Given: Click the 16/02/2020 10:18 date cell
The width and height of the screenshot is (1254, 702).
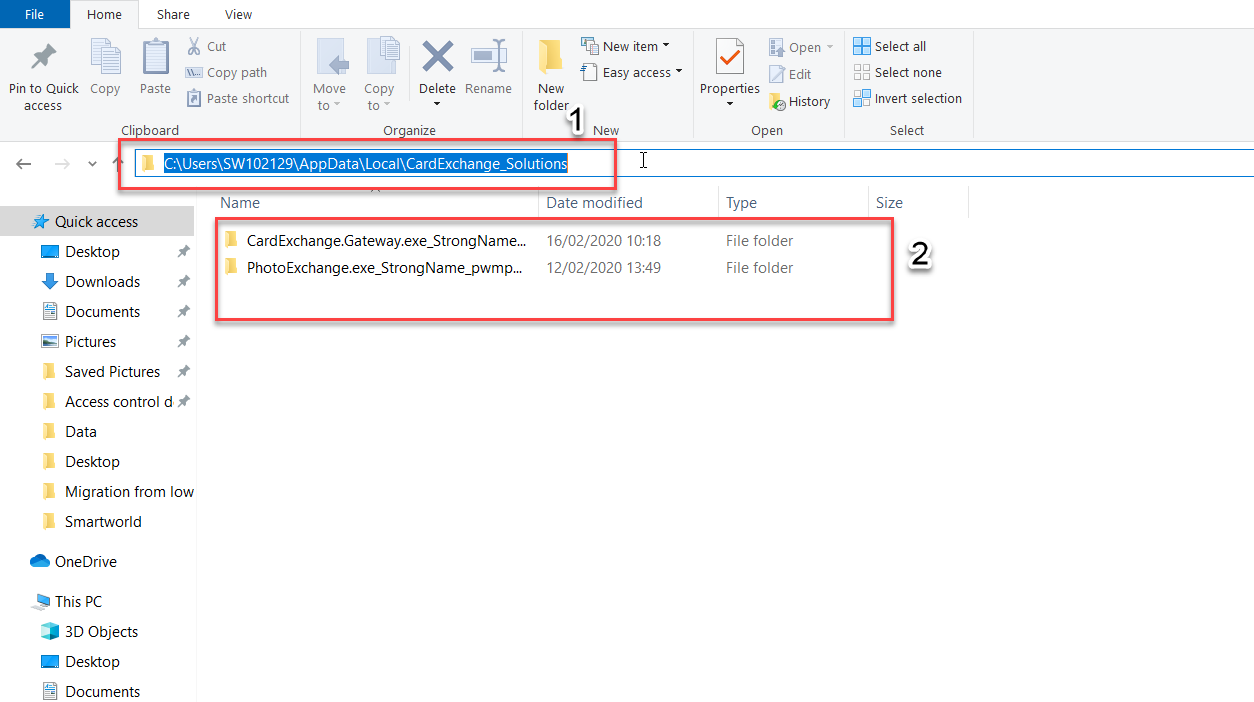Looking at the screenshot, I should click(x=603, y=240).
